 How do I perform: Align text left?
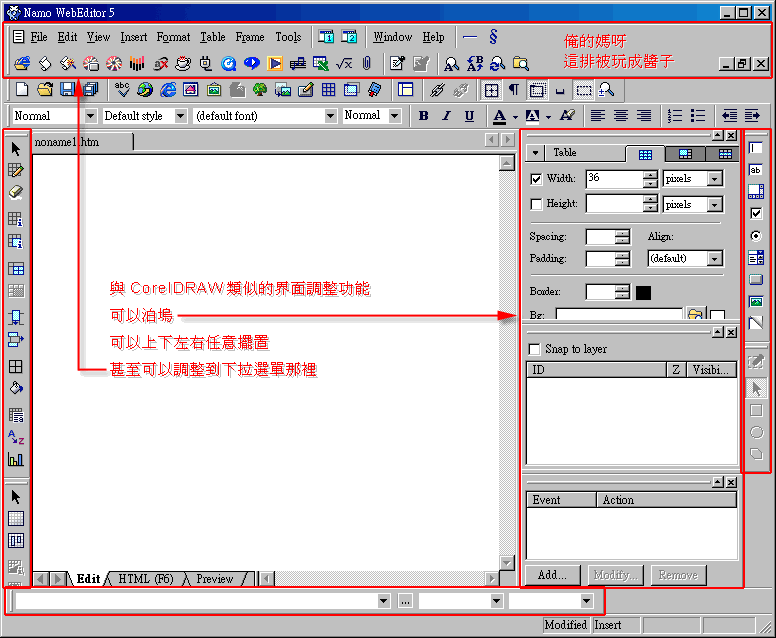click(x=598, y=116)
